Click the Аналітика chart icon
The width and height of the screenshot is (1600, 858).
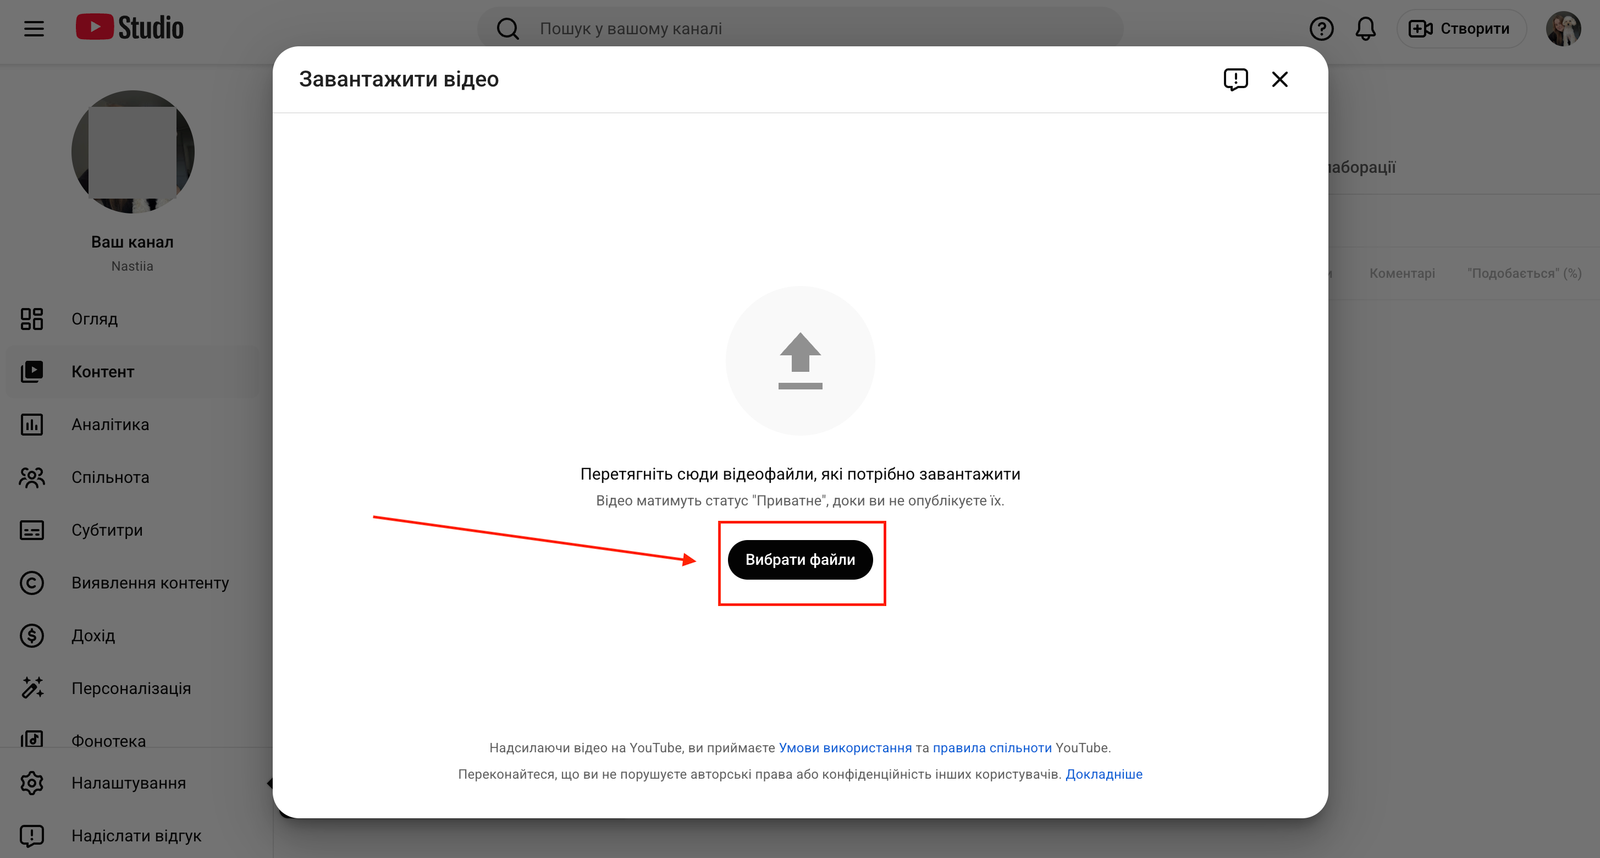click(32, 425)
